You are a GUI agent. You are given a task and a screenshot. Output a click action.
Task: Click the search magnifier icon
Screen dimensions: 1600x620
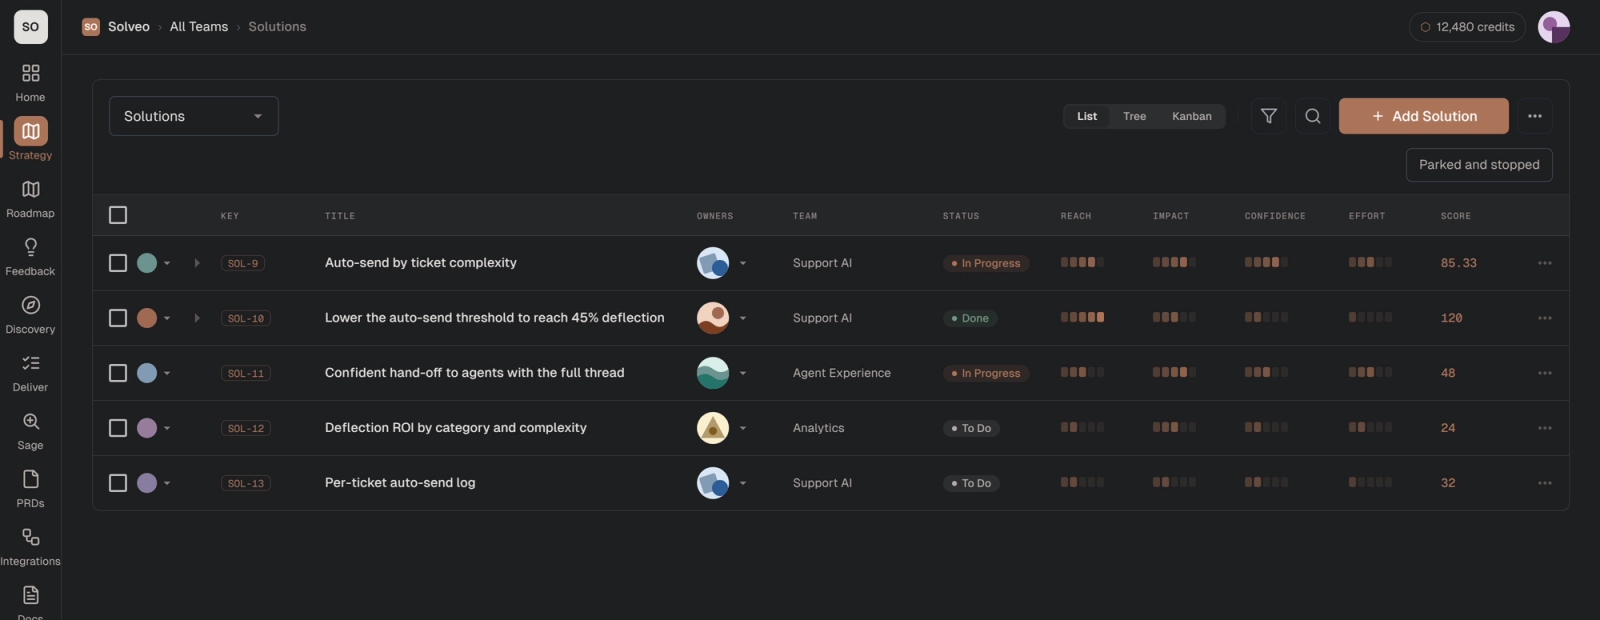click(1313, 116)
